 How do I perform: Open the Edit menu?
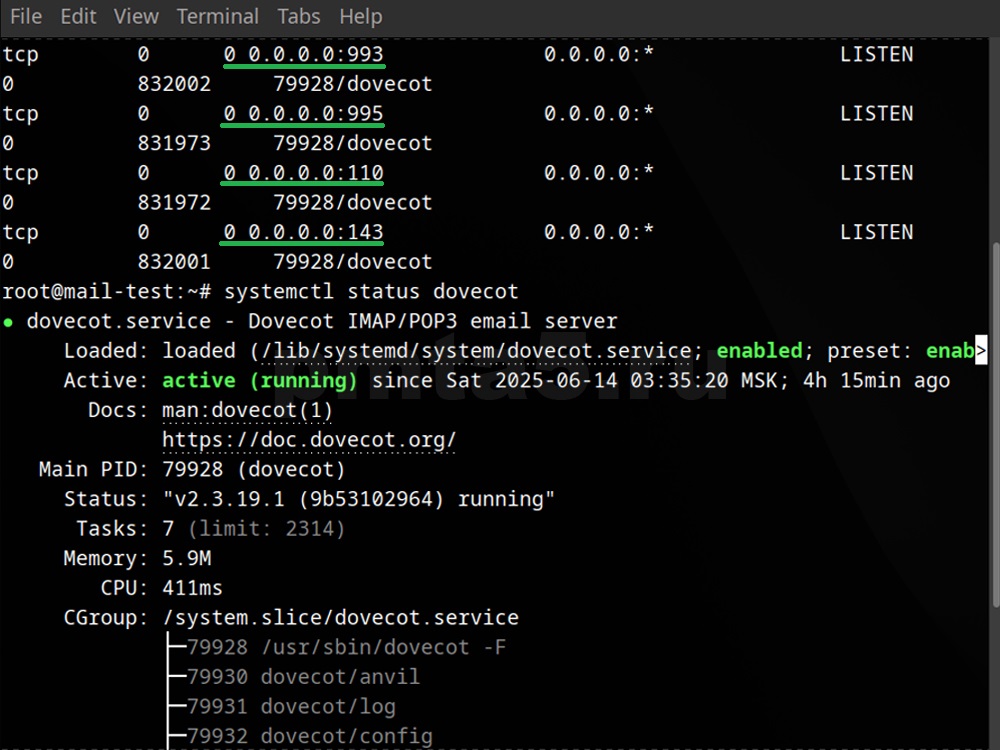(x=78, y=16)
